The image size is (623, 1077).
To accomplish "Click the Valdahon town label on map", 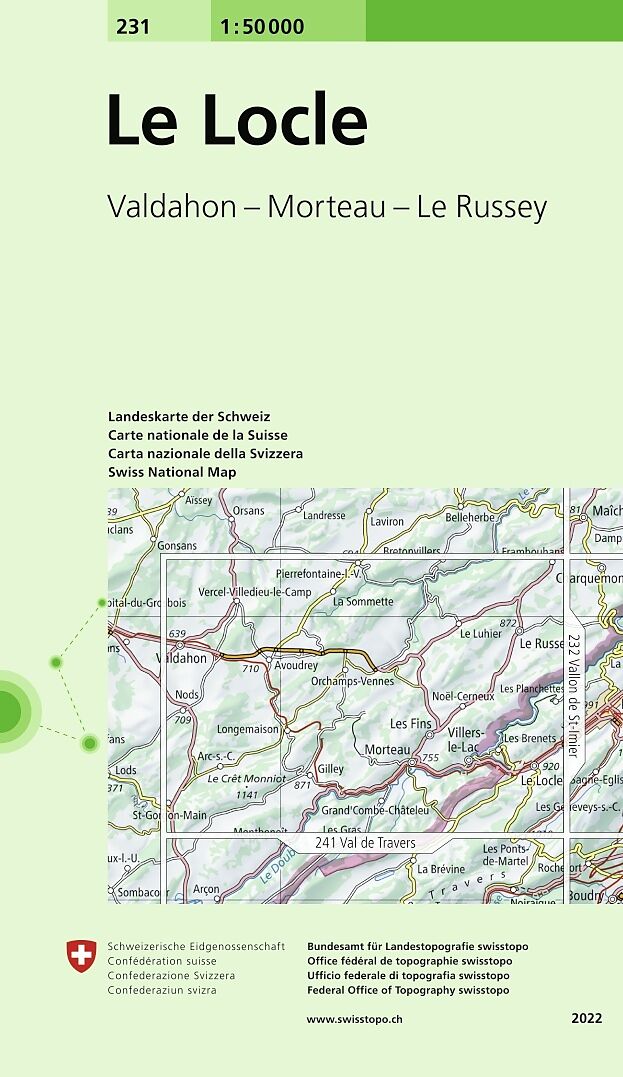I will pyautogui.click(x=183, y=658).
